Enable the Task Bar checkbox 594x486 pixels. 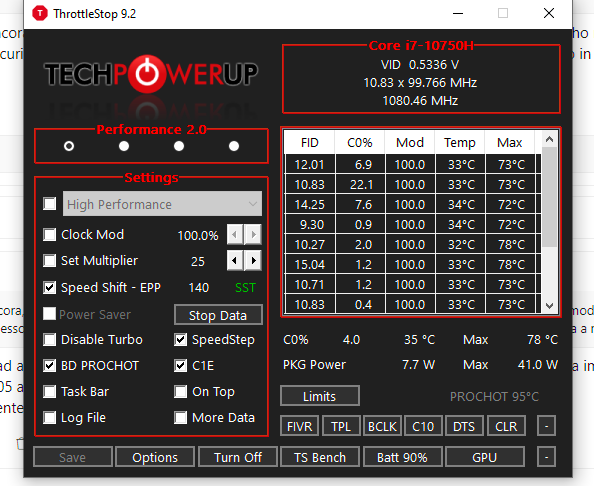50,391
